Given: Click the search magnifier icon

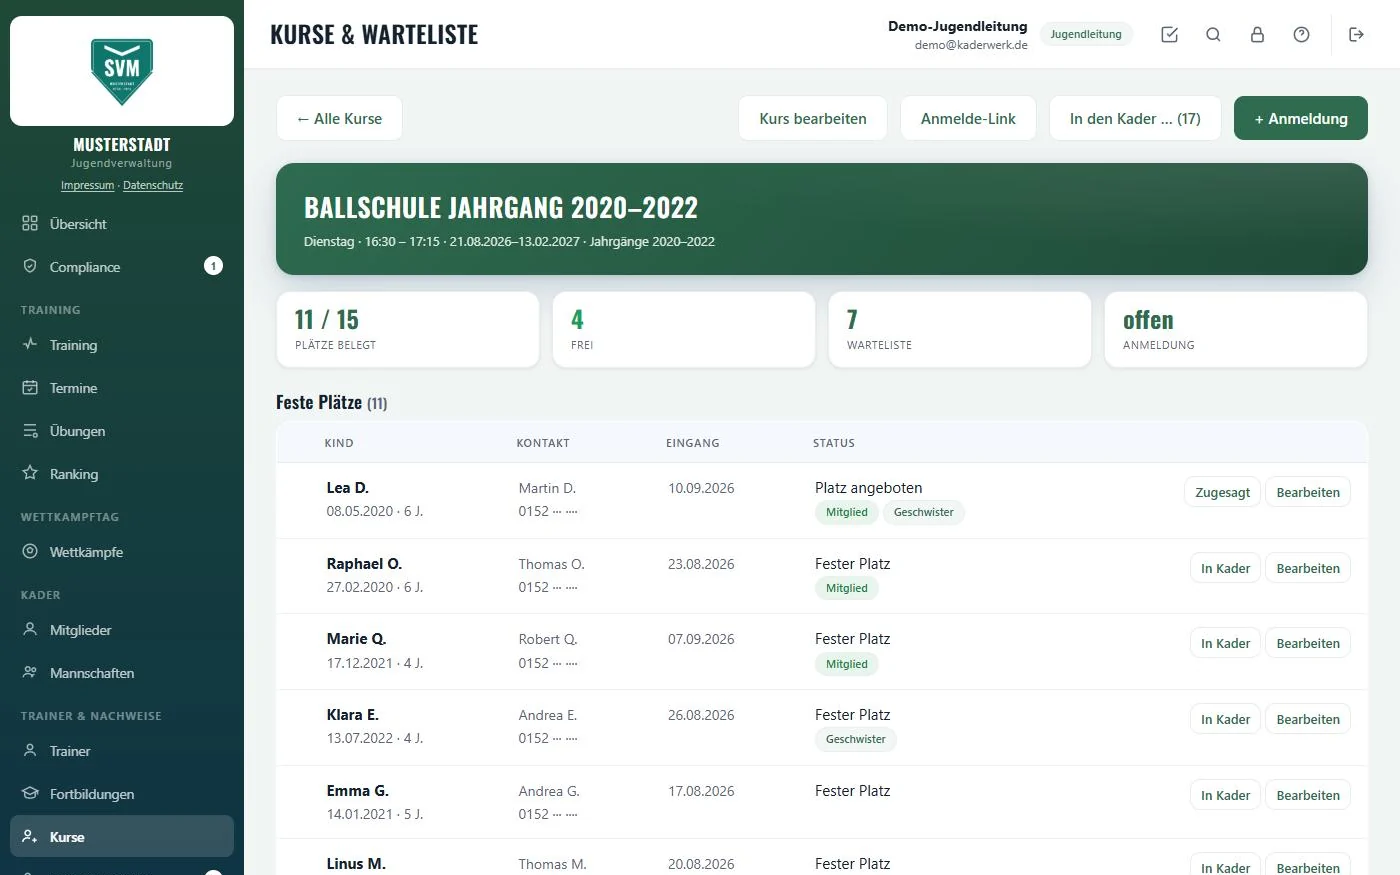Looking at the screenshot, I should pyautogui.click(x=1213, y=35).
